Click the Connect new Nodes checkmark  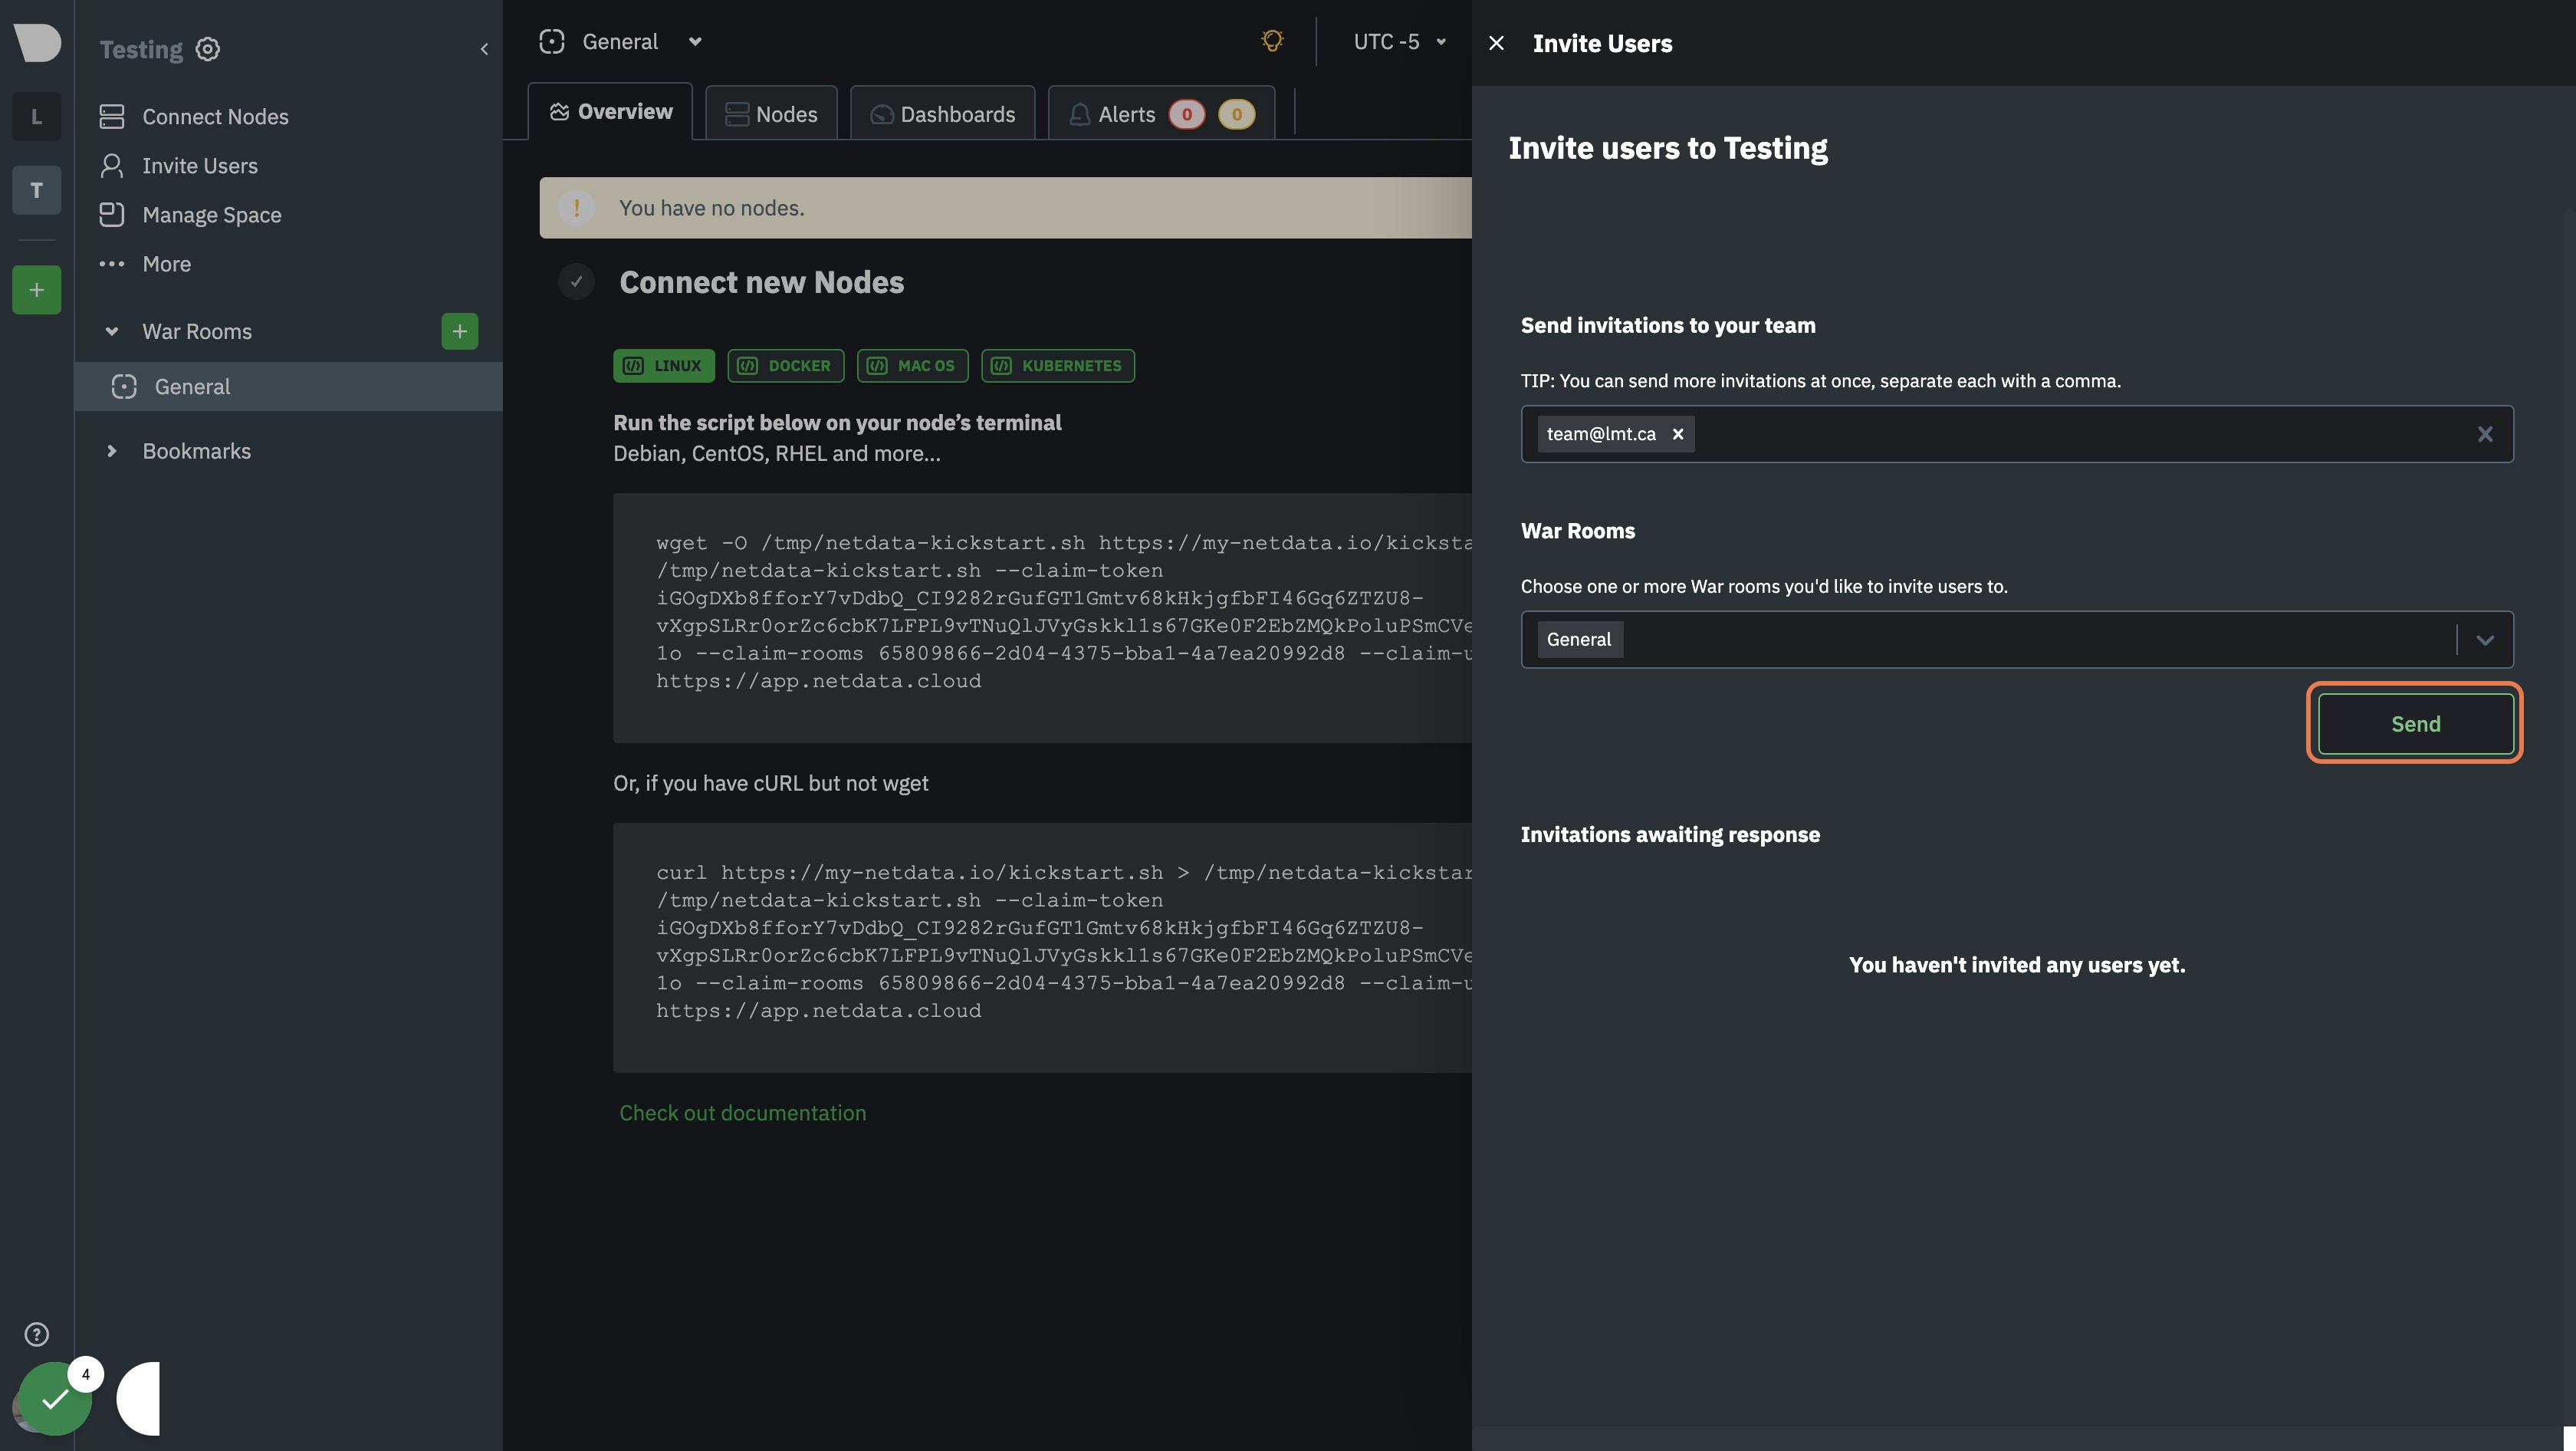[576, 282]
